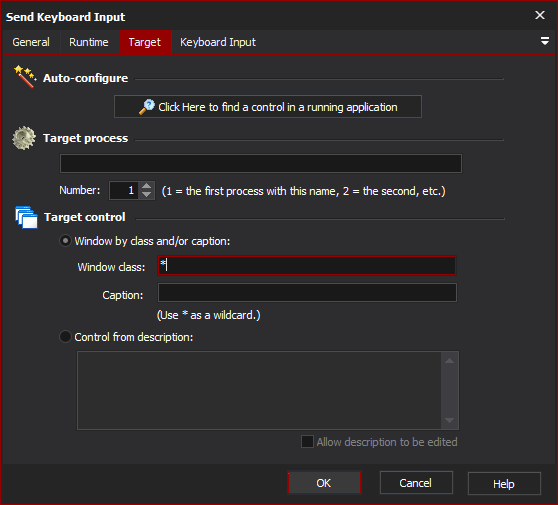Image resolution: width=558 pixels, height=505 pixels.
Task: Select Control from description radio button
Action: (x=65, y=337)
